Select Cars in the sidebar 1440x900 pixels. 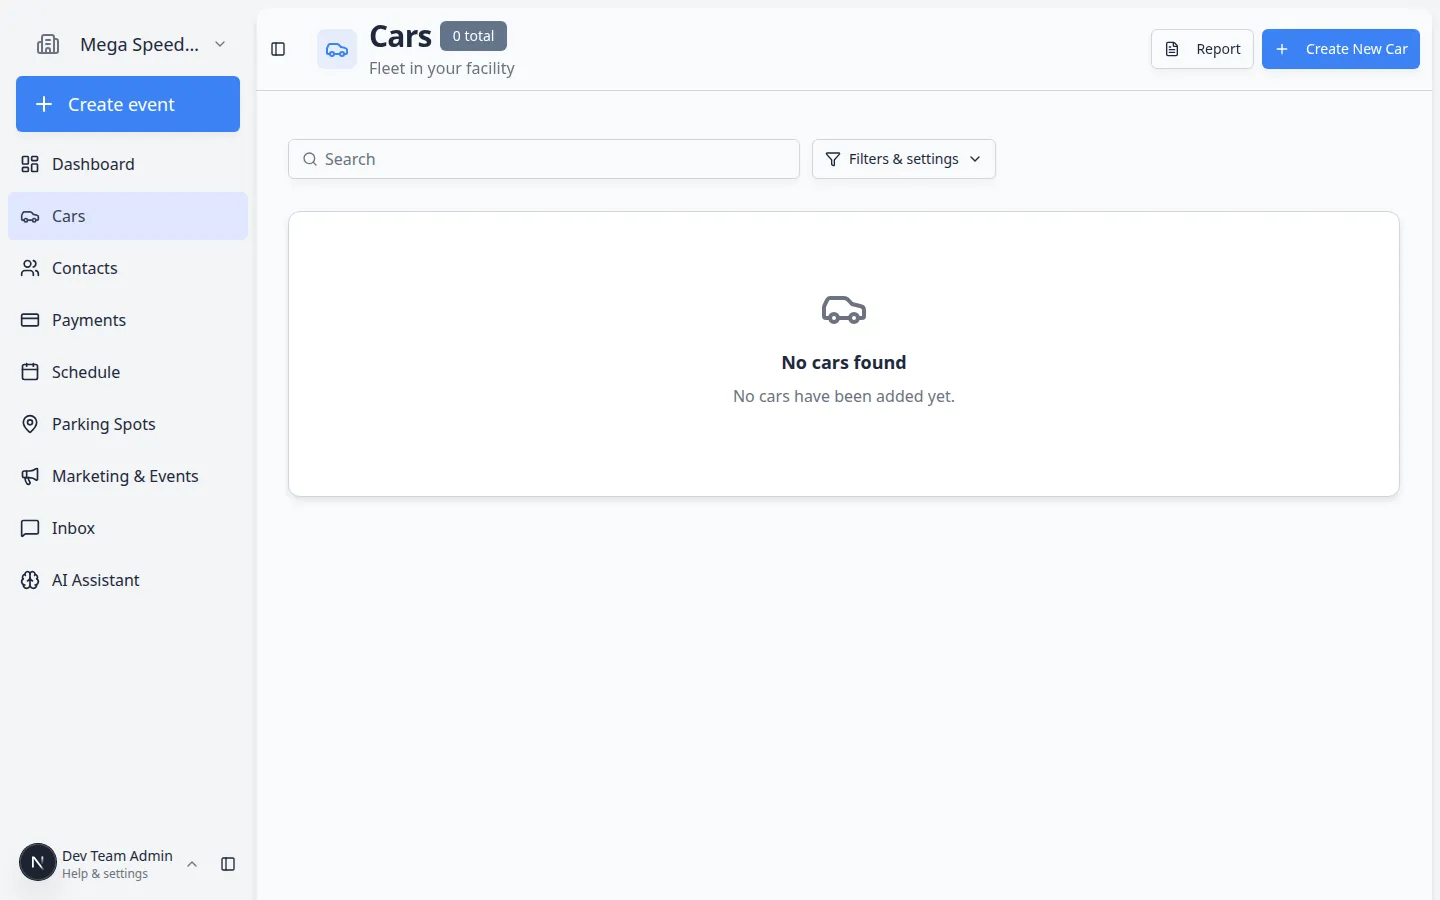[x=128, y=216]
